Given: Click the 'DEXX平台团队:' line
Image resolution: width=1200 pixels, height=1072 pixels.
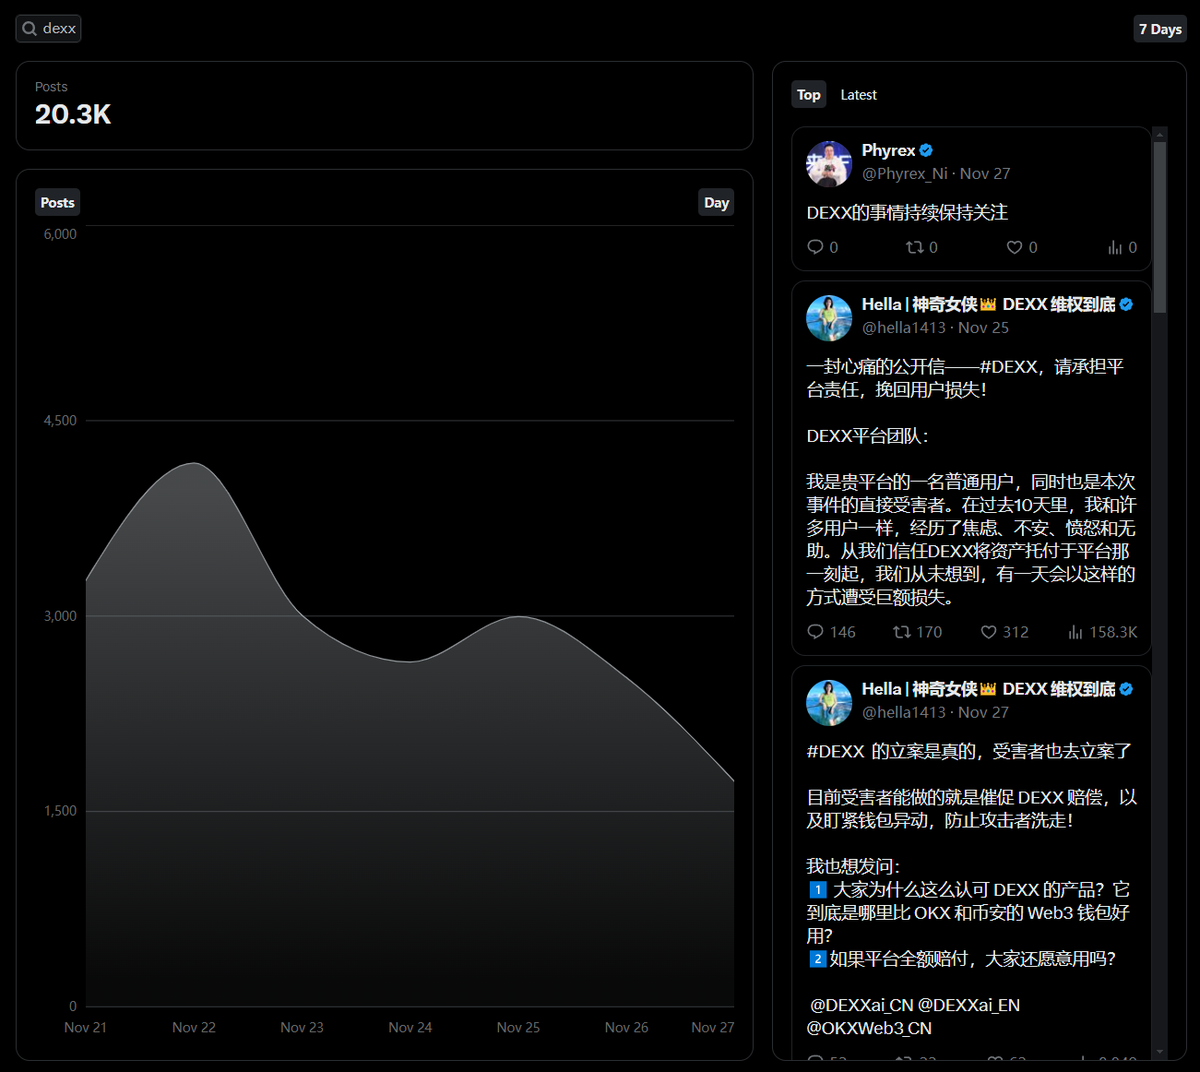Looking at the screenshot, I should pyautogui.click(x=867, y=436).
